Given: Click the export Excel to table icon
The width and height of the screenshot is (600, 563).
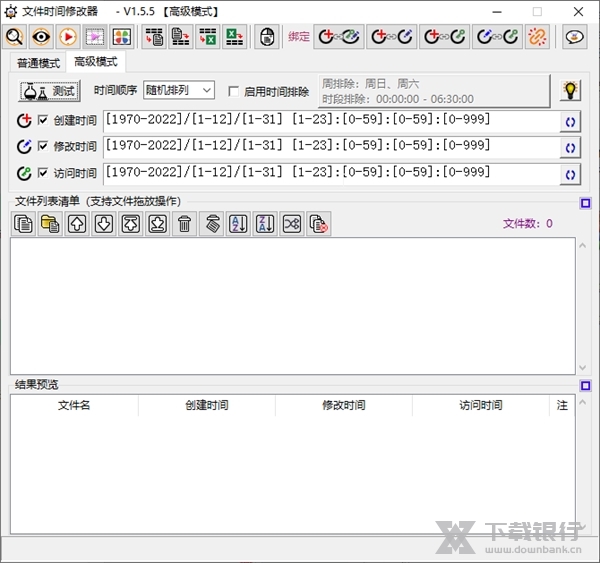Looking at the screenshot, I should 234,37.
